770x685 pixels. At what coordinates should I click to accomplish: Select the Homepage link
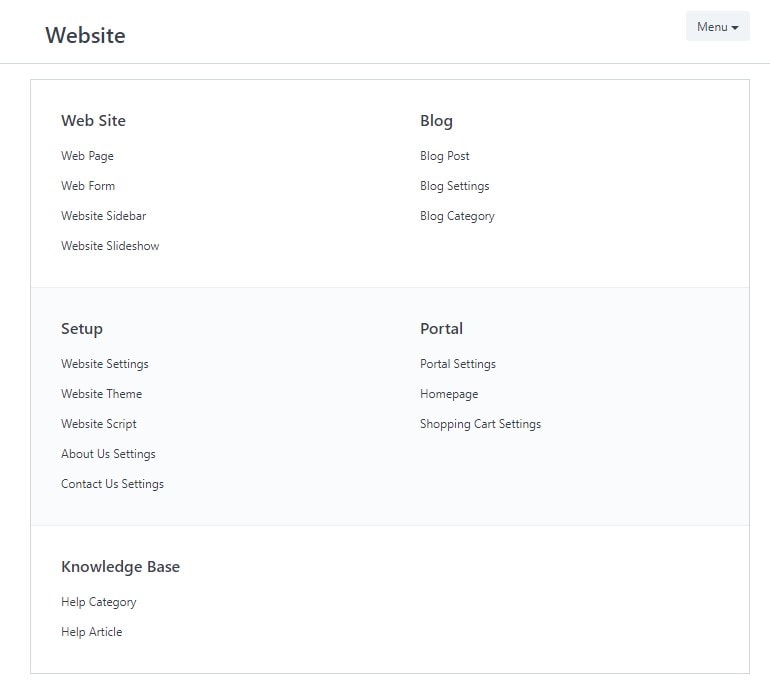tap(449, 394)
